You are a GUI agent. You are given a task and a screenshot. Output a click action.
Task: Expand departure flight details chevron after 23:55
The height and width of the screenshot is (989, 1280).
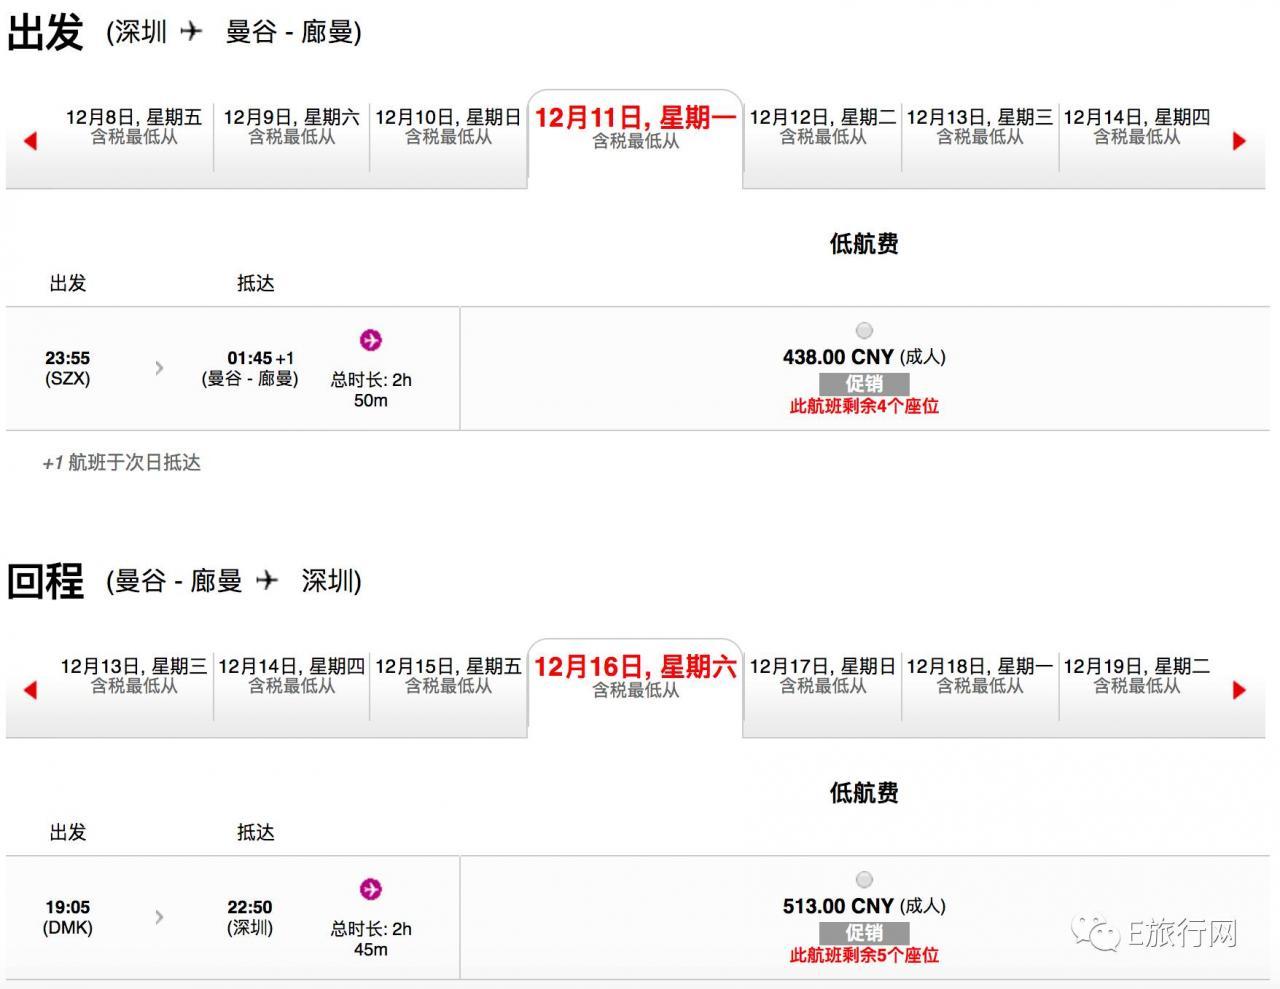pos(159,368)
